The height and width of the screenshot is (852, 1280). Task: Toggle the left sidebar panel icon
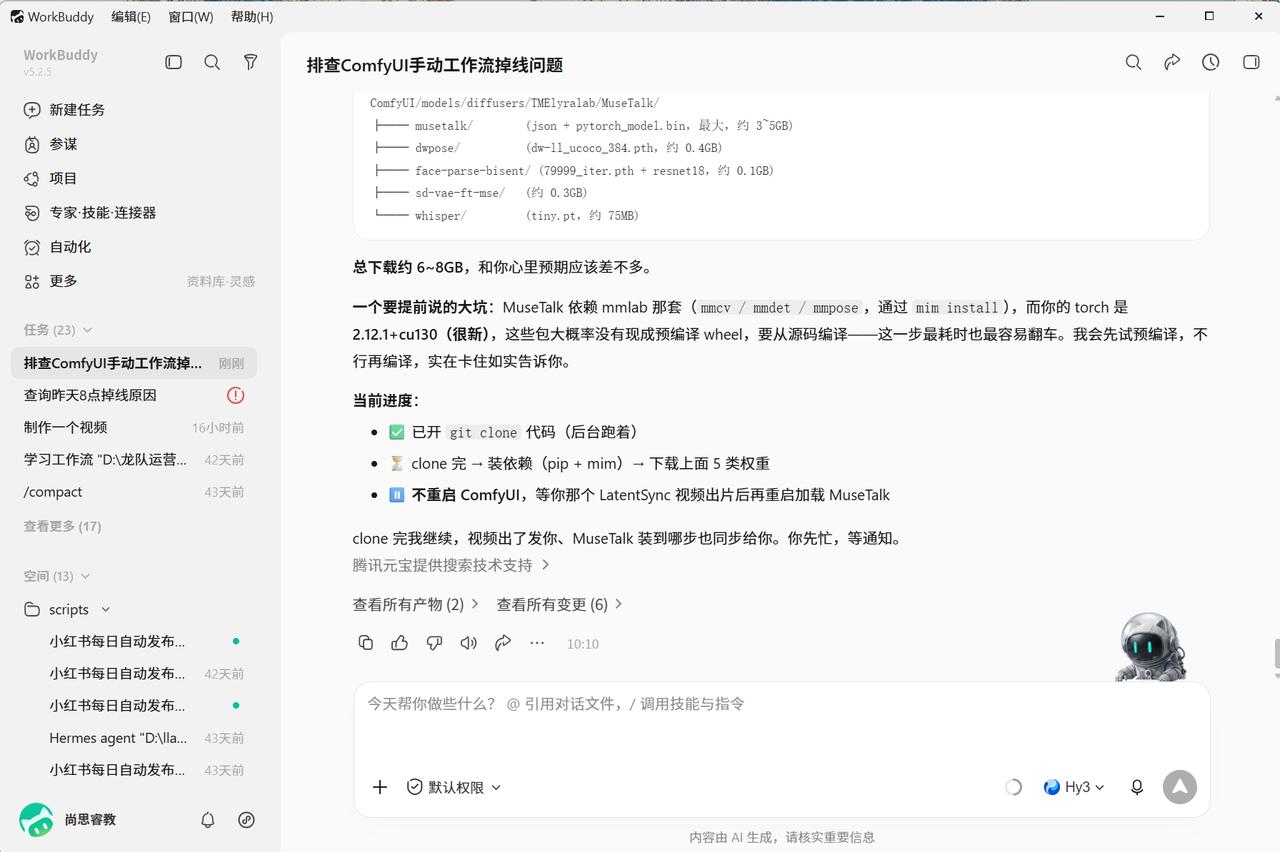(174, 62)
